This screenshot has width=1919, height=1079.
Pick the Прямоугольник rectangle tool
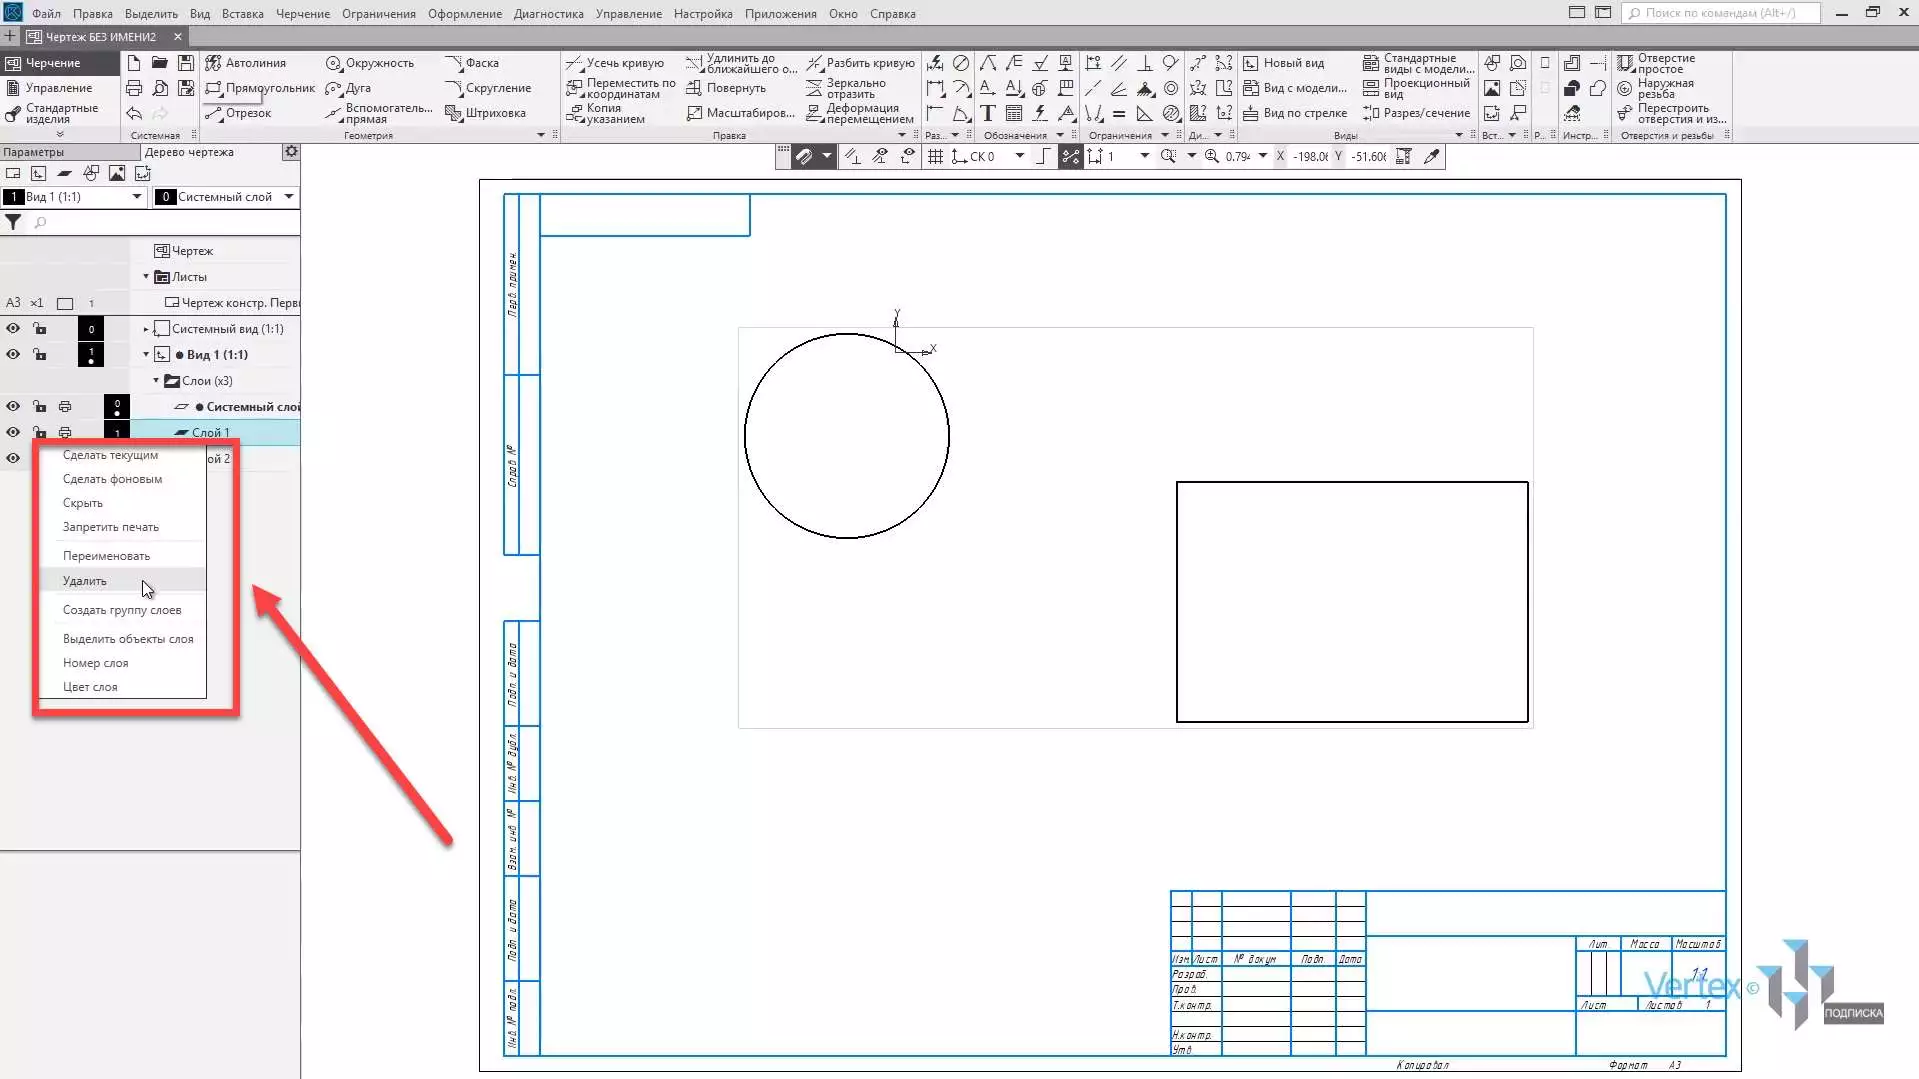click(260, 88)
